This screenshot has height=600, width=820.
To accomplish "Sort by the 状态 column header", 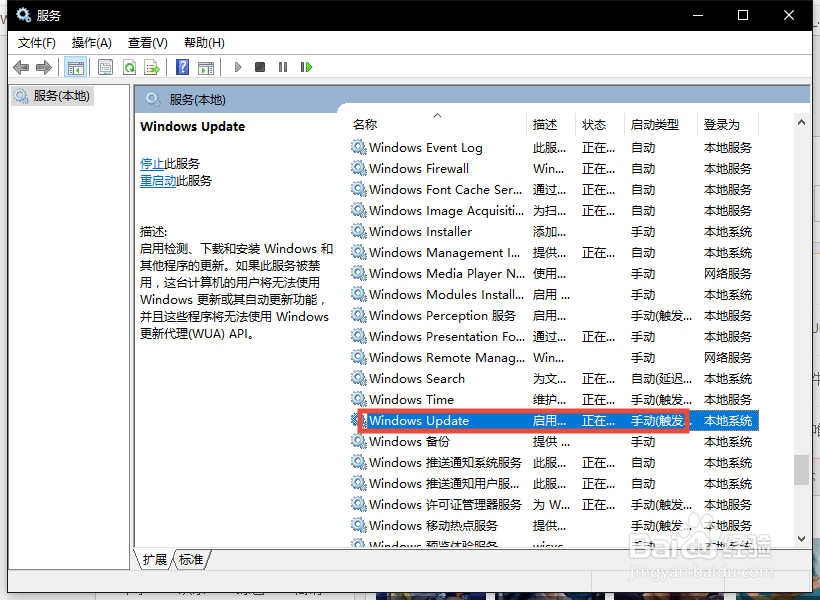I will [600, 124].
